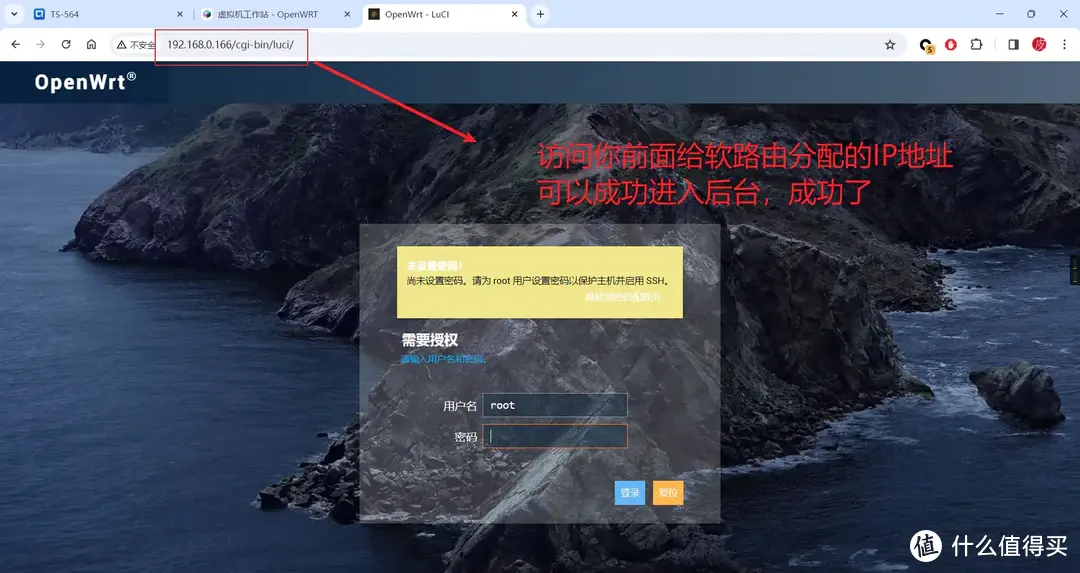
Task: Close the 虚拟机工作站 - OpenWRT tab
Action: (x=347, y=14)
